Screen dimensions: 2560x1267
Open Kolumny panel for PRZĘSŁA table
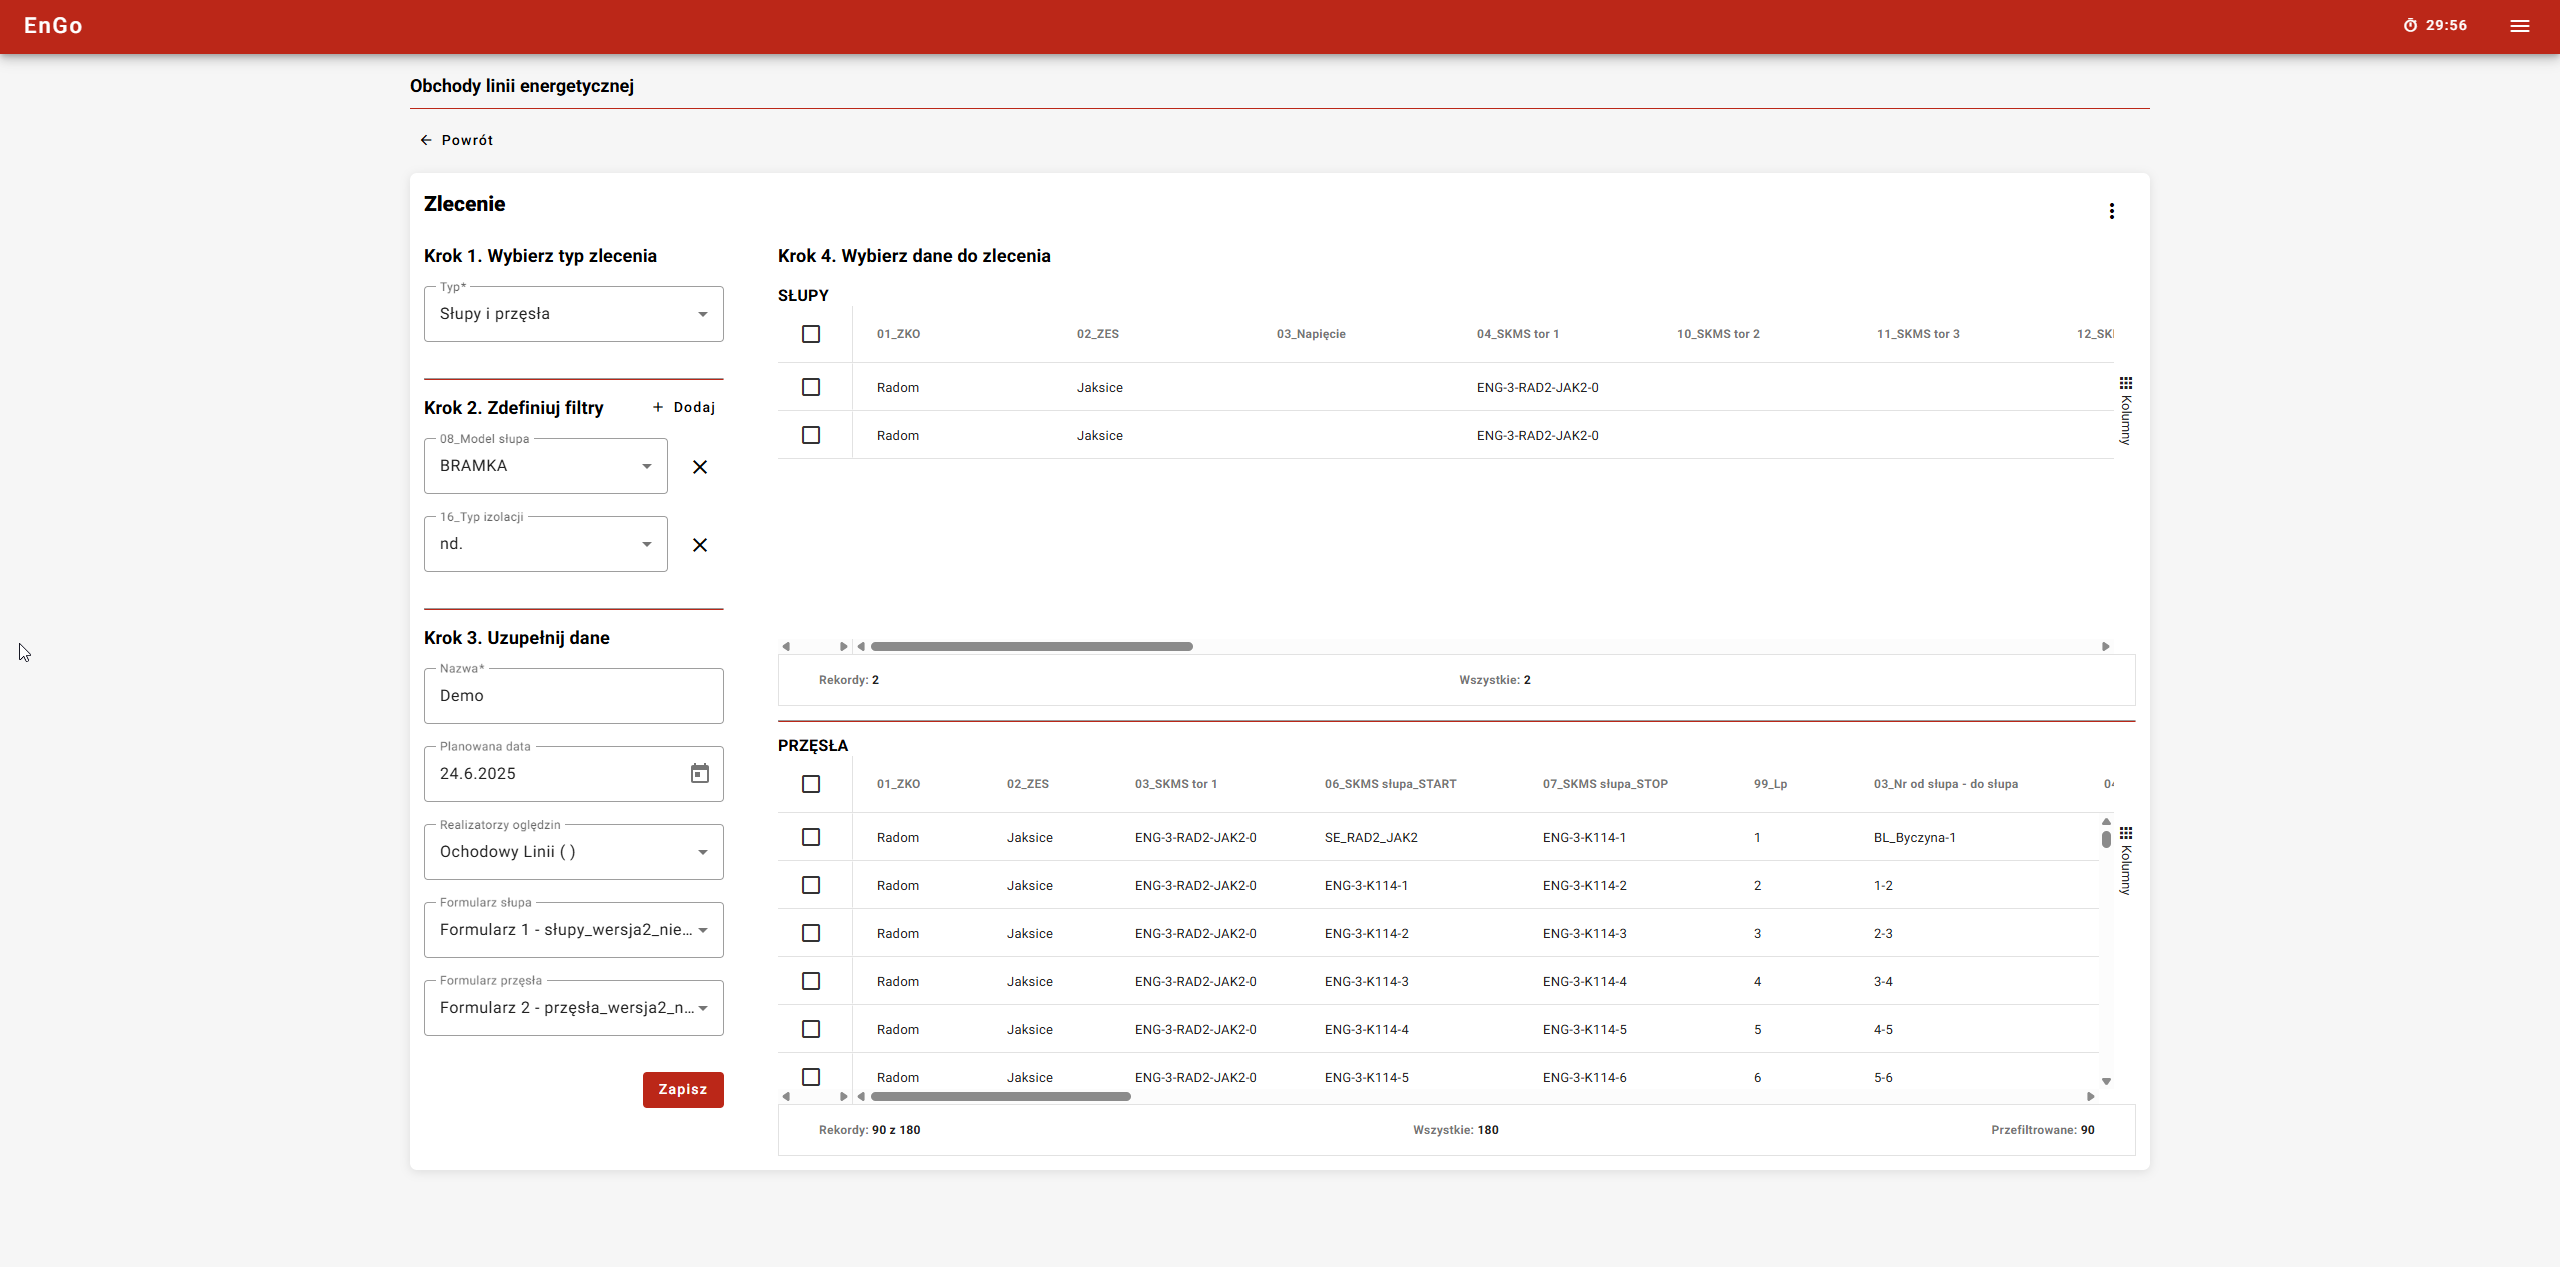pos(2125,861)
